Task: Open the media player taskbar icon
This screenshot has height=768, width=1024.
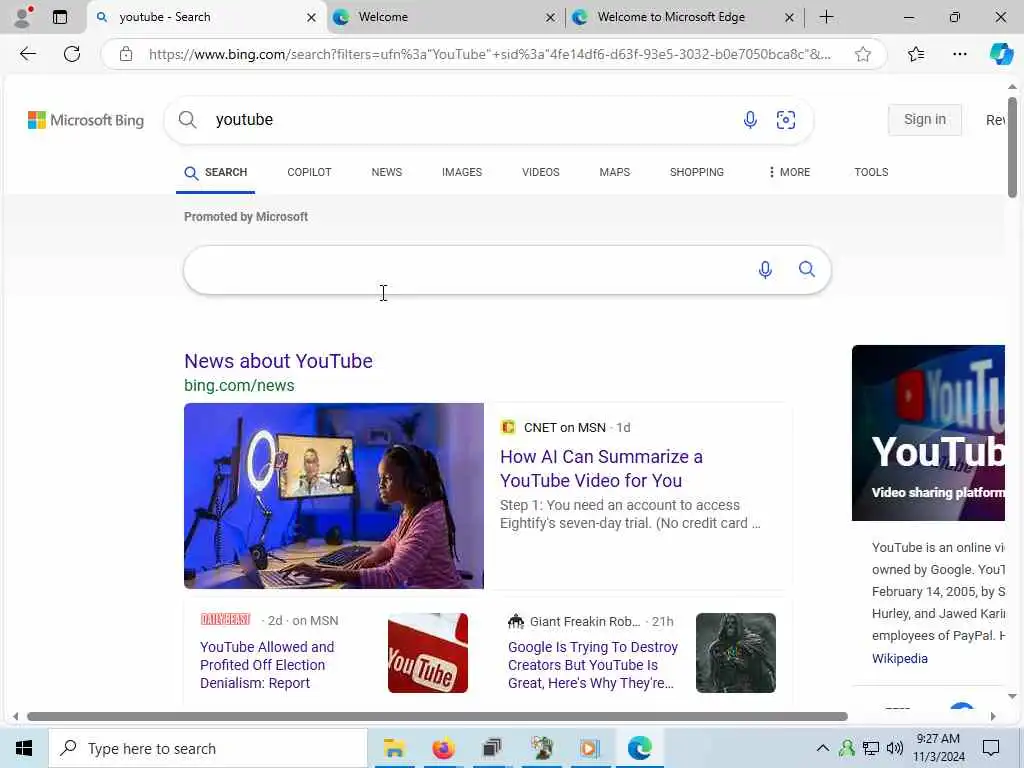Action: [x=590, y=748]
